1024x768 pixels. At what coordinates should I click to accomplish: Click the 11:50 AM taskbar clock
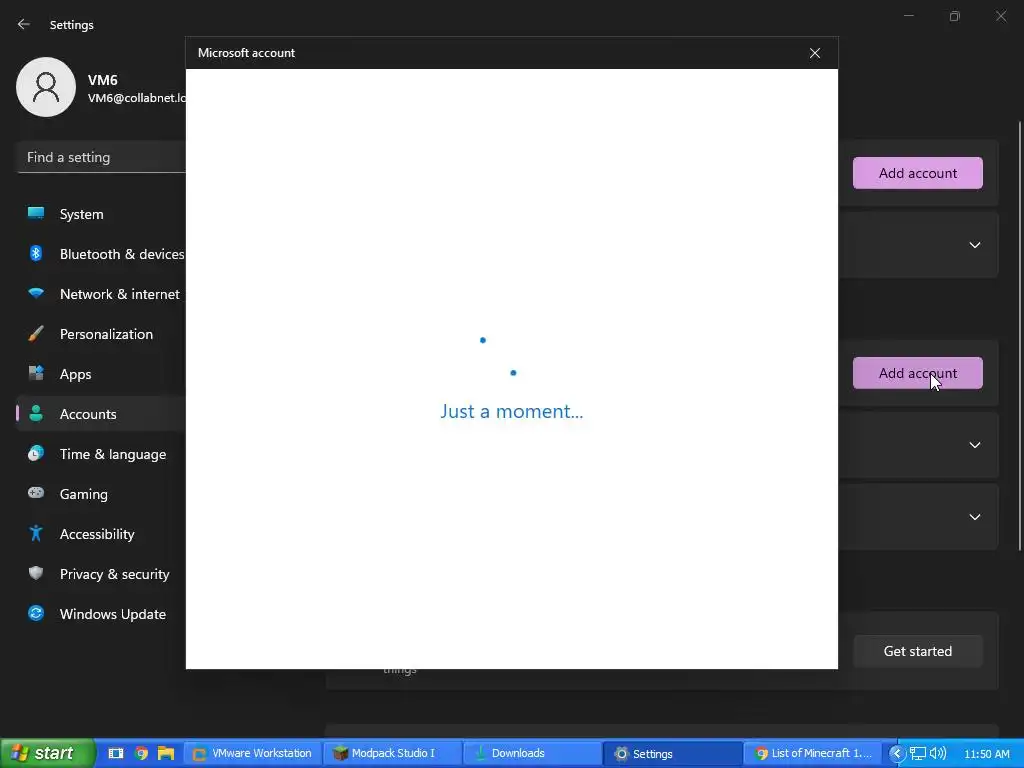point(987,754)
